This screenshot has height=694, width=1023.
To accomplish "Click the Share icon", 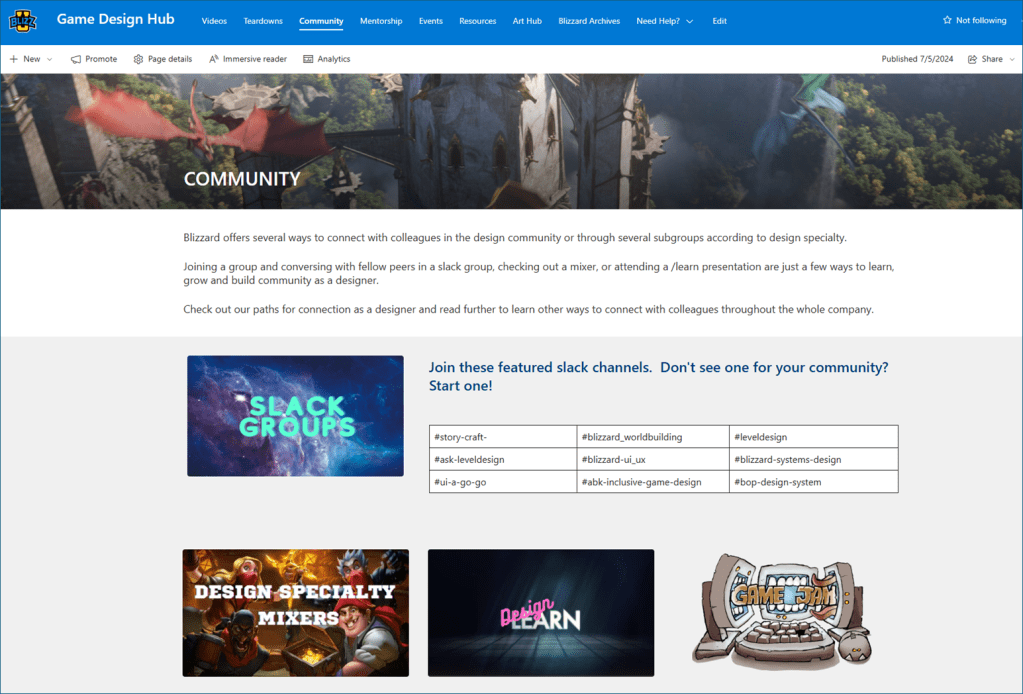I will pyautogui.click(x=972, y=59).
